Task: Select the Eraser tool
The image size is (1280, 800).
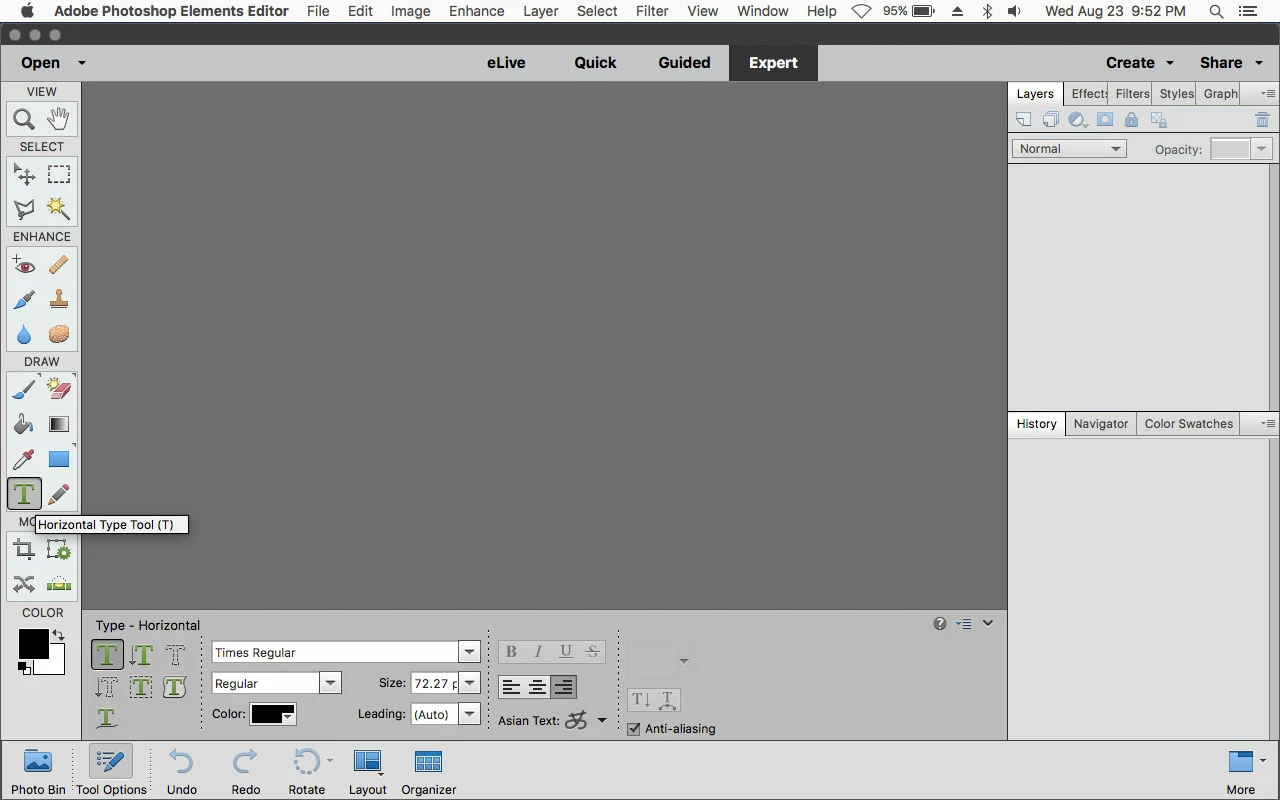Action: click(x=59, y=390)
